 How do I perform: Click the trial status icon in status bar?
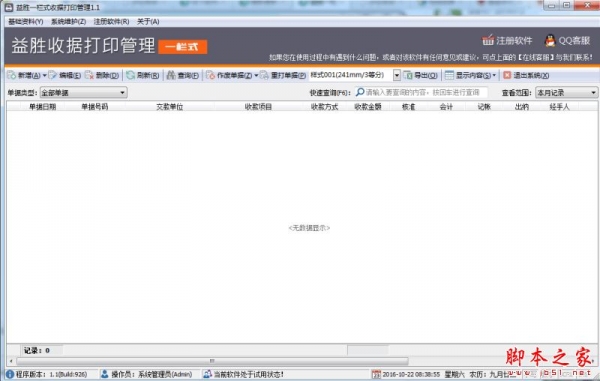coord(207,374)
